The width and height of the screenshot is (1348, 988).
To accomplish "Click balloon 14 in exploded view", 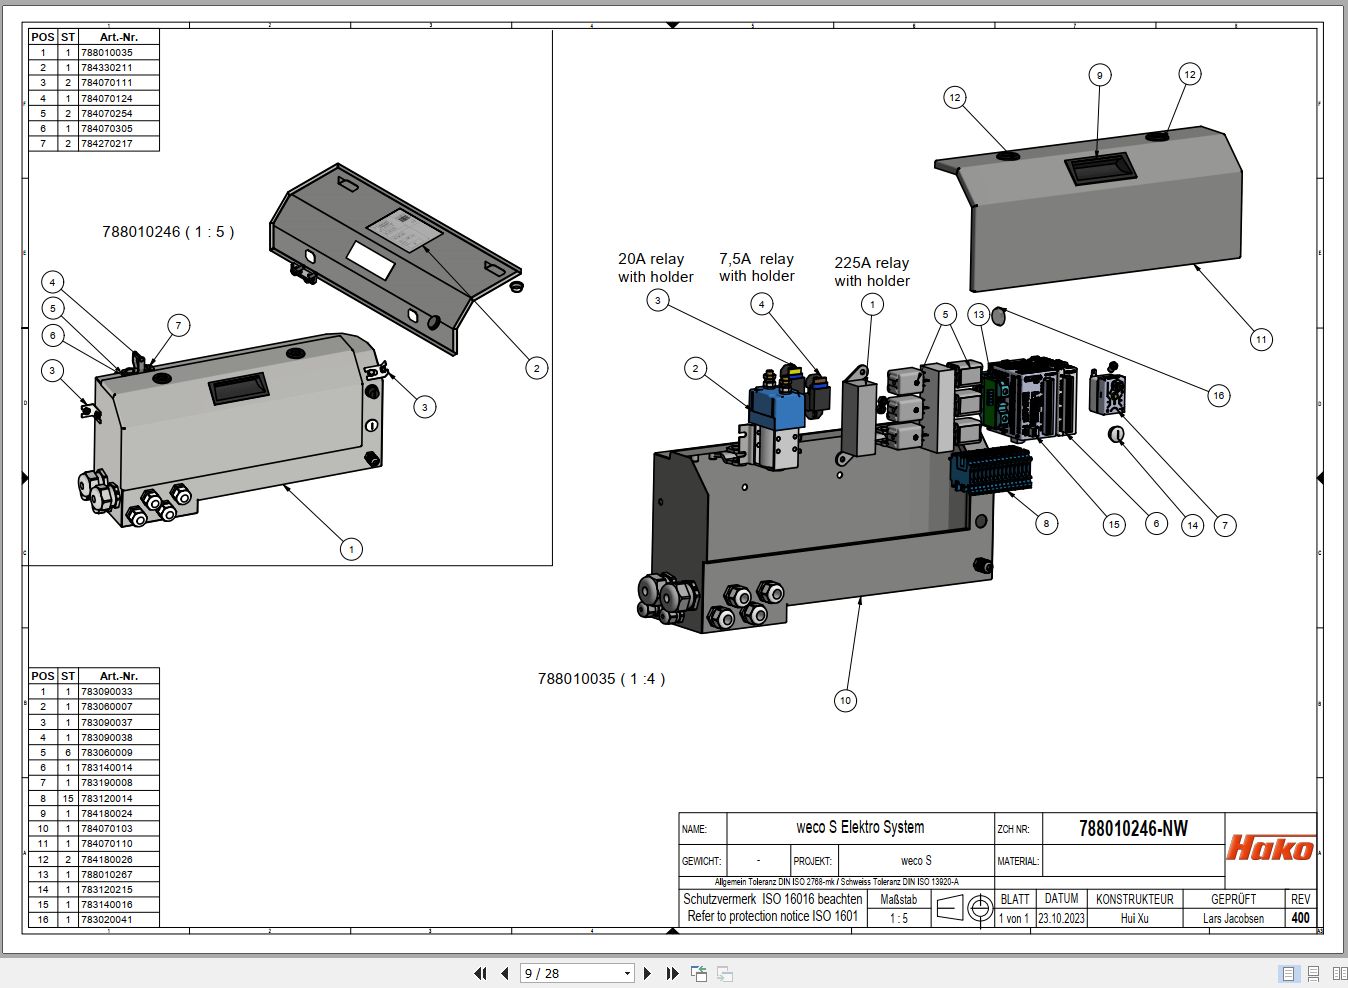I will [x=1192, y=524].
